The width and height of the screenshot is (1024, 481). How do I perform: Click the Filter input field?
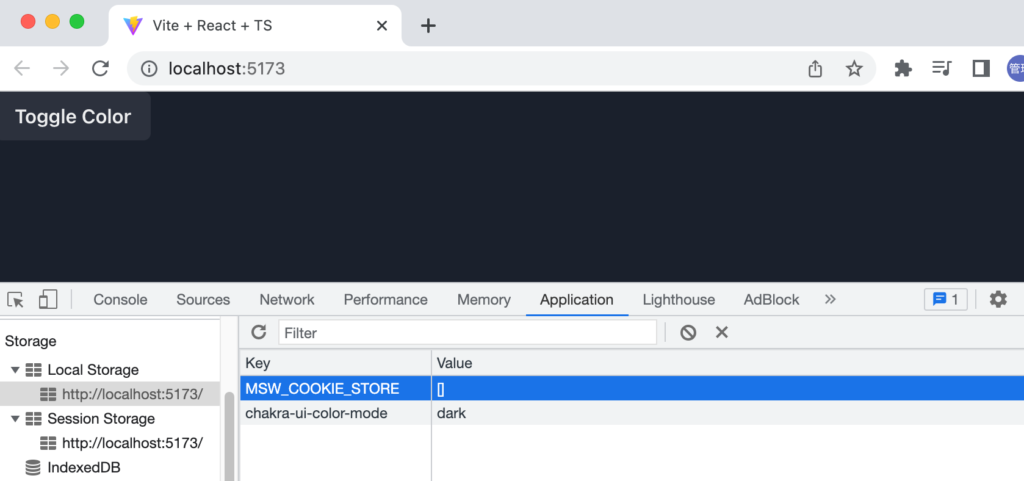coord(467,332)
